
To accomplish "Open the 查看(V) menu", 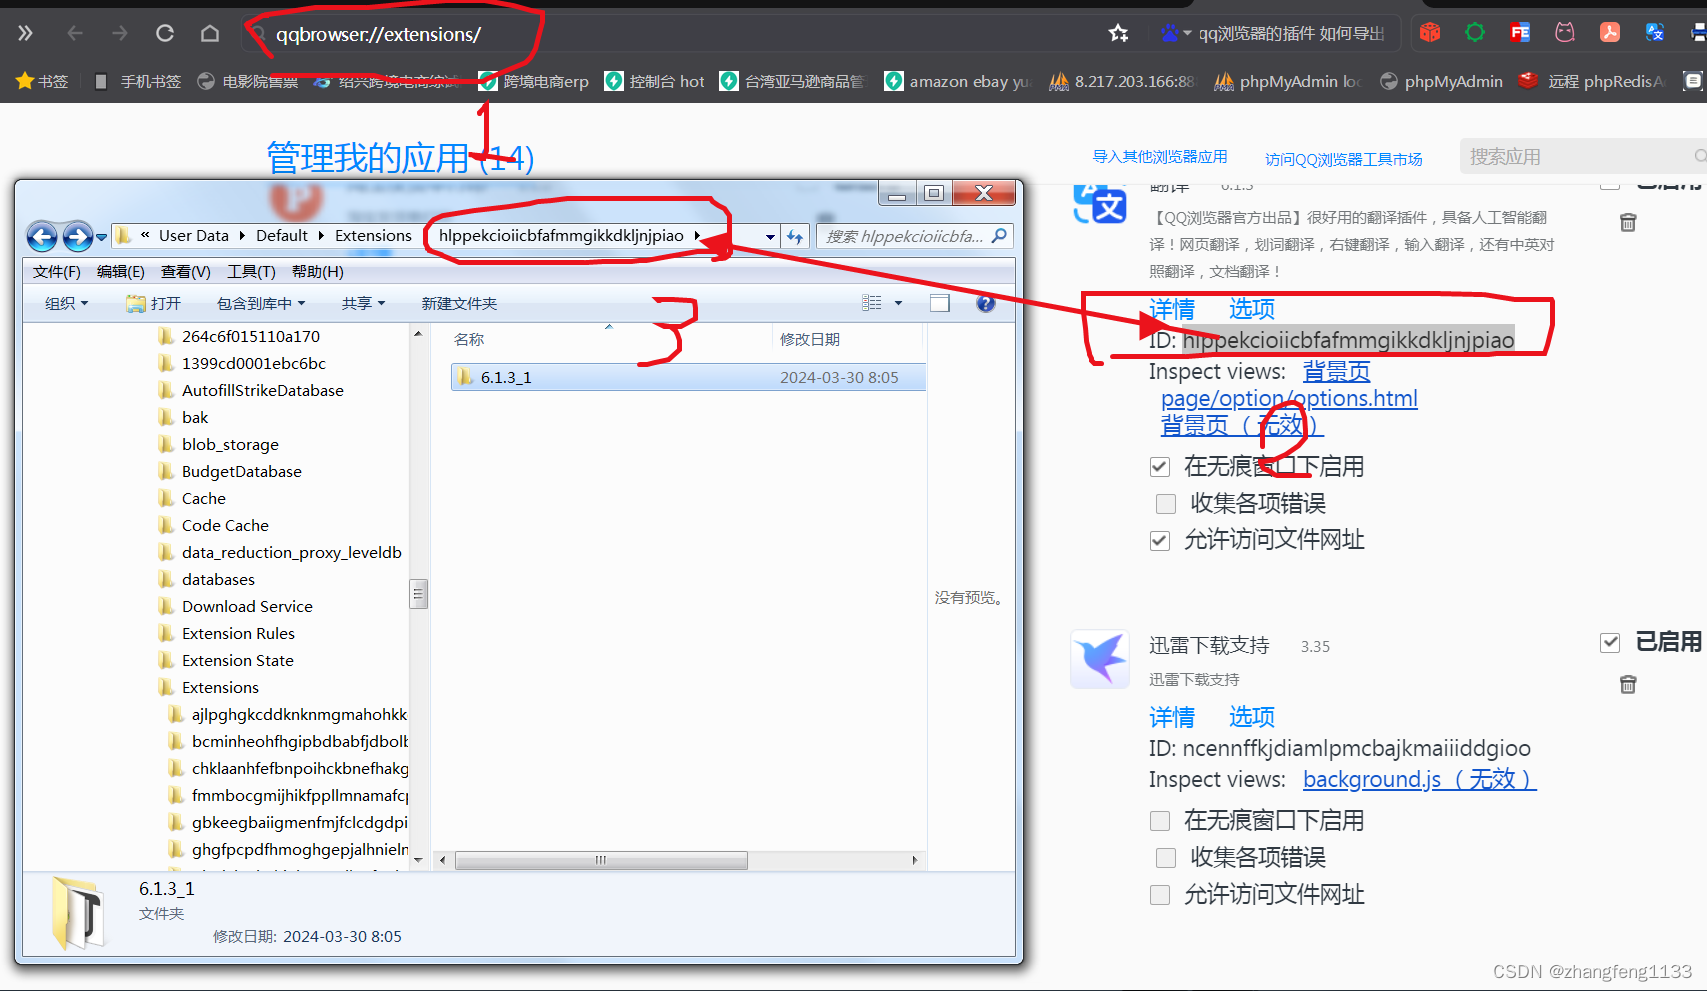I will pos(186,272).
